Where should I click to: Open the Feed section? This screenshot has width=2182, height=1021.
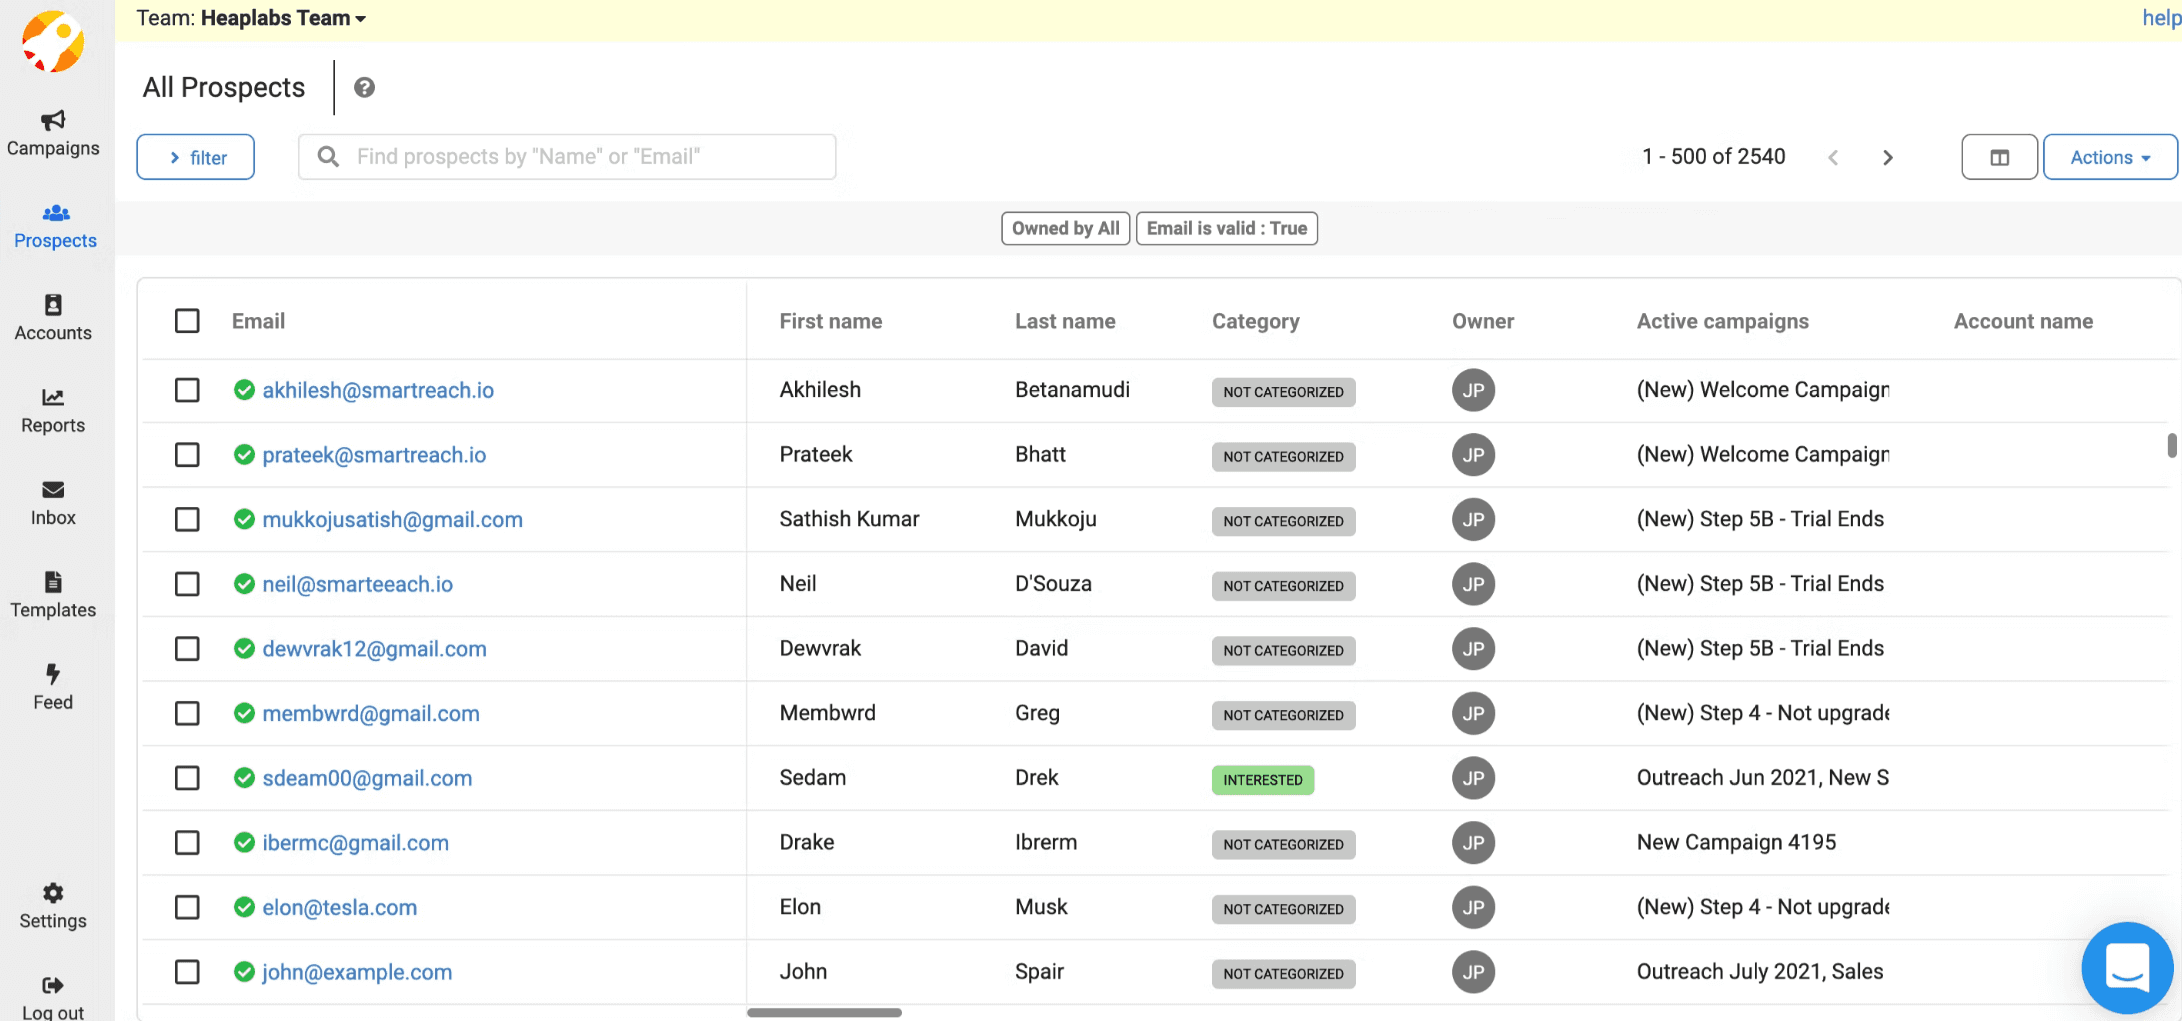point(53,688)
